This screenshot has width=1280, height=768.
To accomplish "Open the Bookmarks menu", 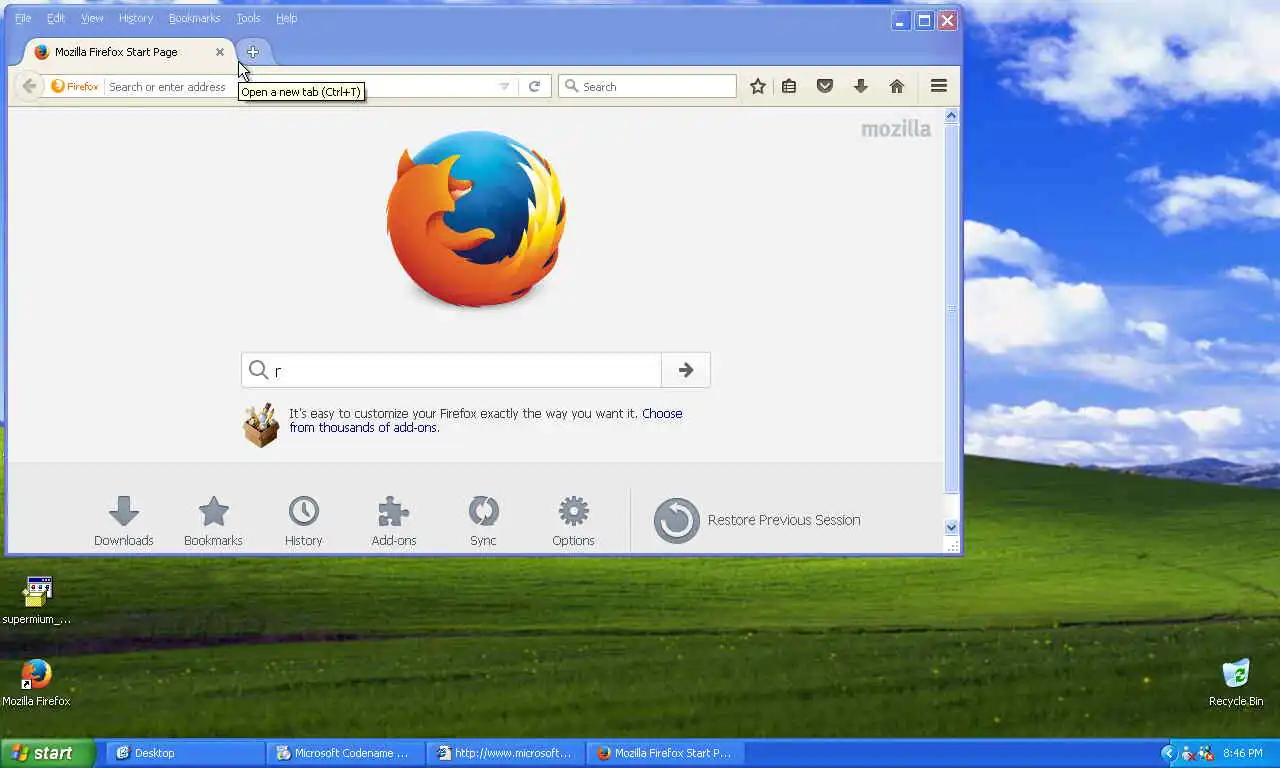I will click(194, 18).
